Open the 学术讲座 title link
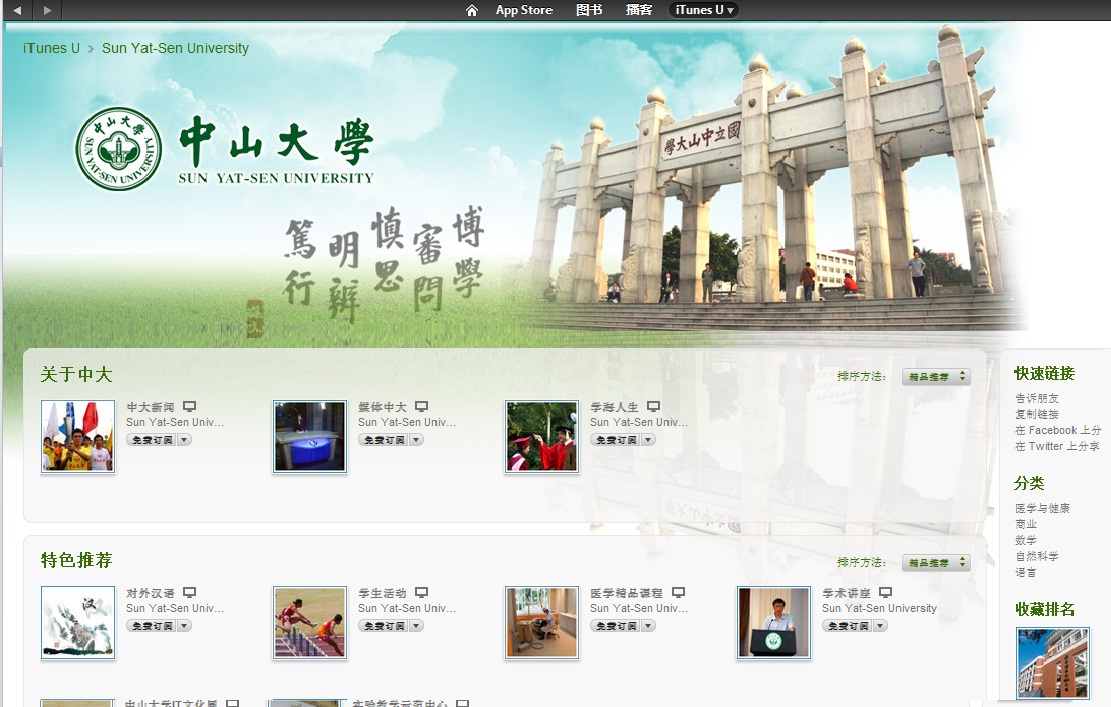The height and width of the screenshot is (707, 1111). (x=846, y=592)
